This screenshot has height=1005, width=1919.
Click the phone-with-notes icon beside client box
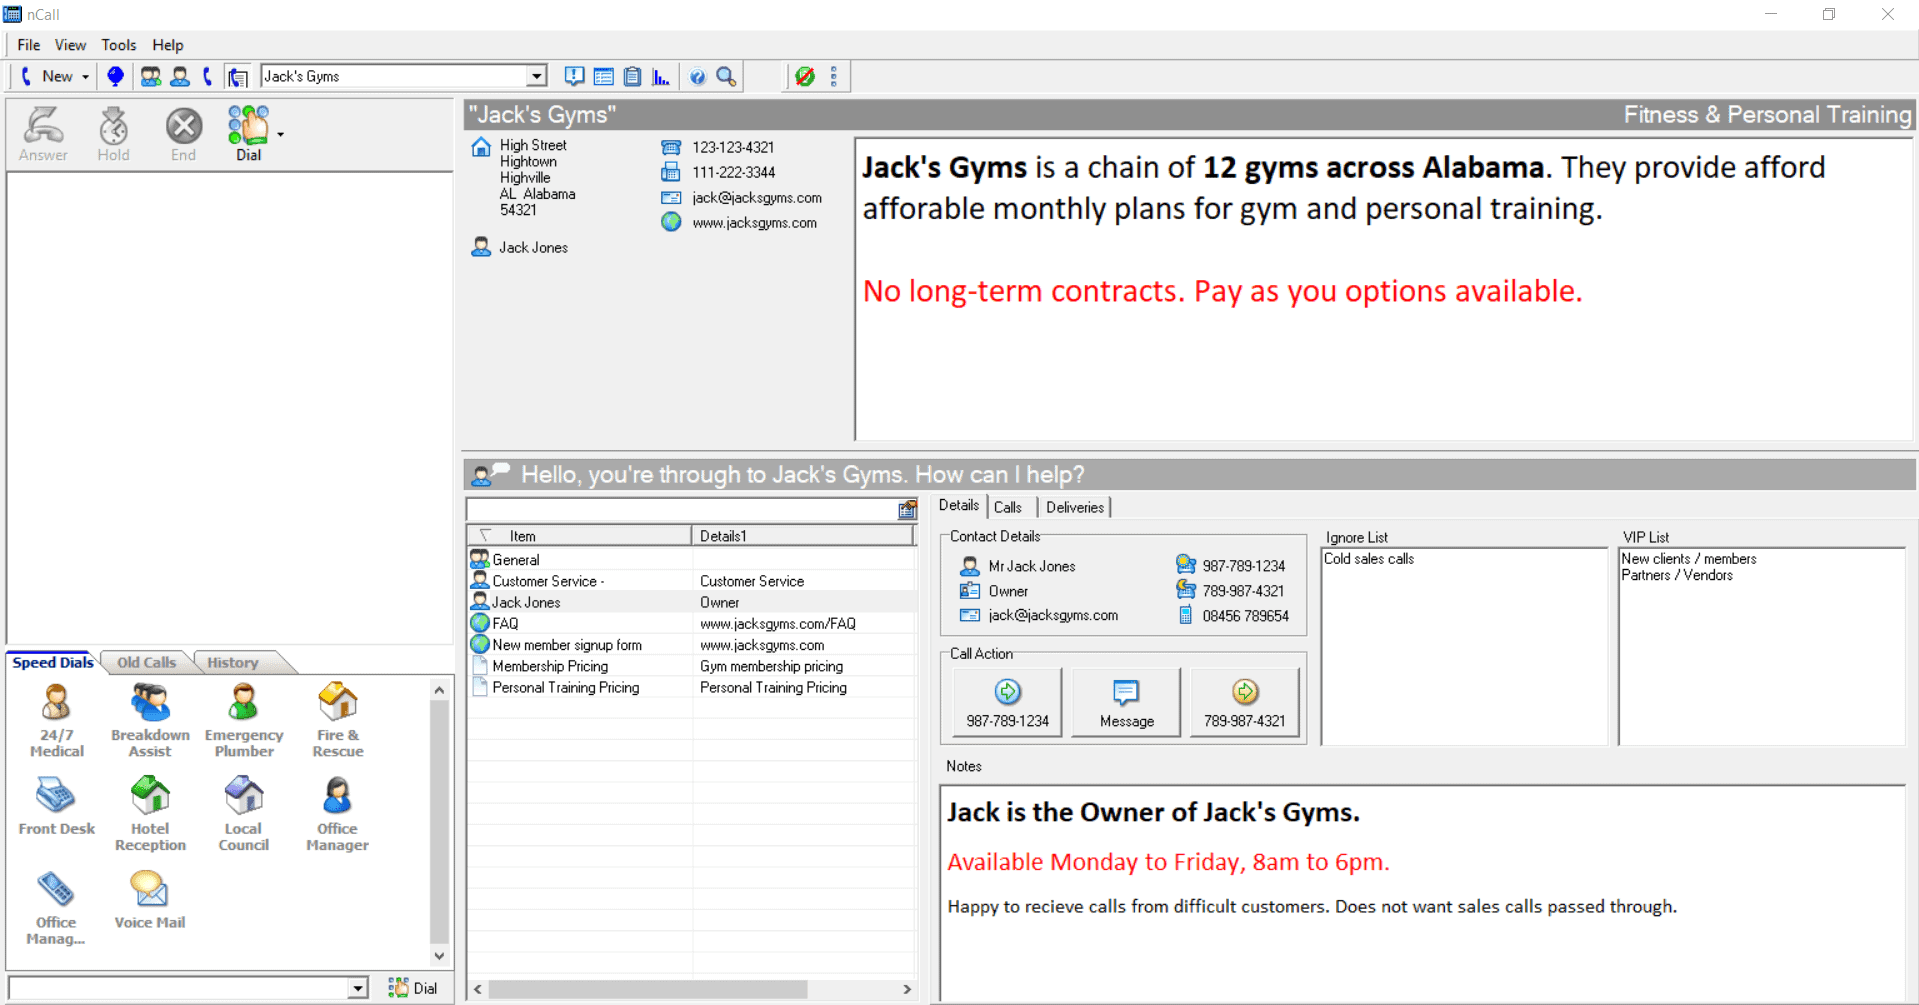pos(237,76)
